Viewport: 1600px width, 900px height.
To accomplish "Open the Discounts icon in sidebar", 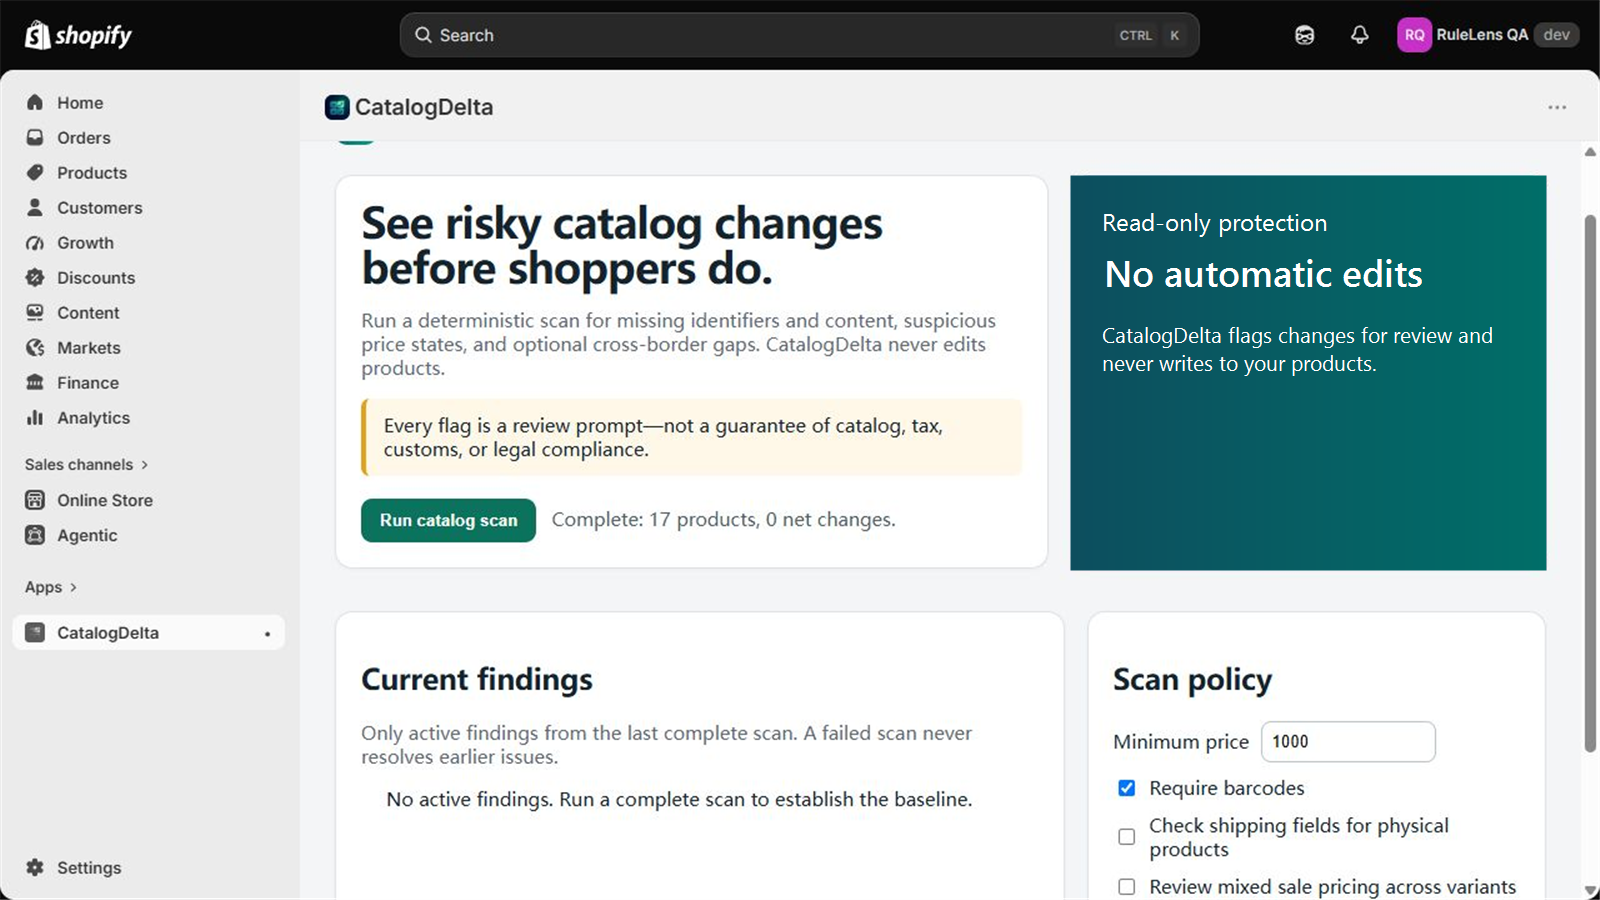I will coord(35,278).
